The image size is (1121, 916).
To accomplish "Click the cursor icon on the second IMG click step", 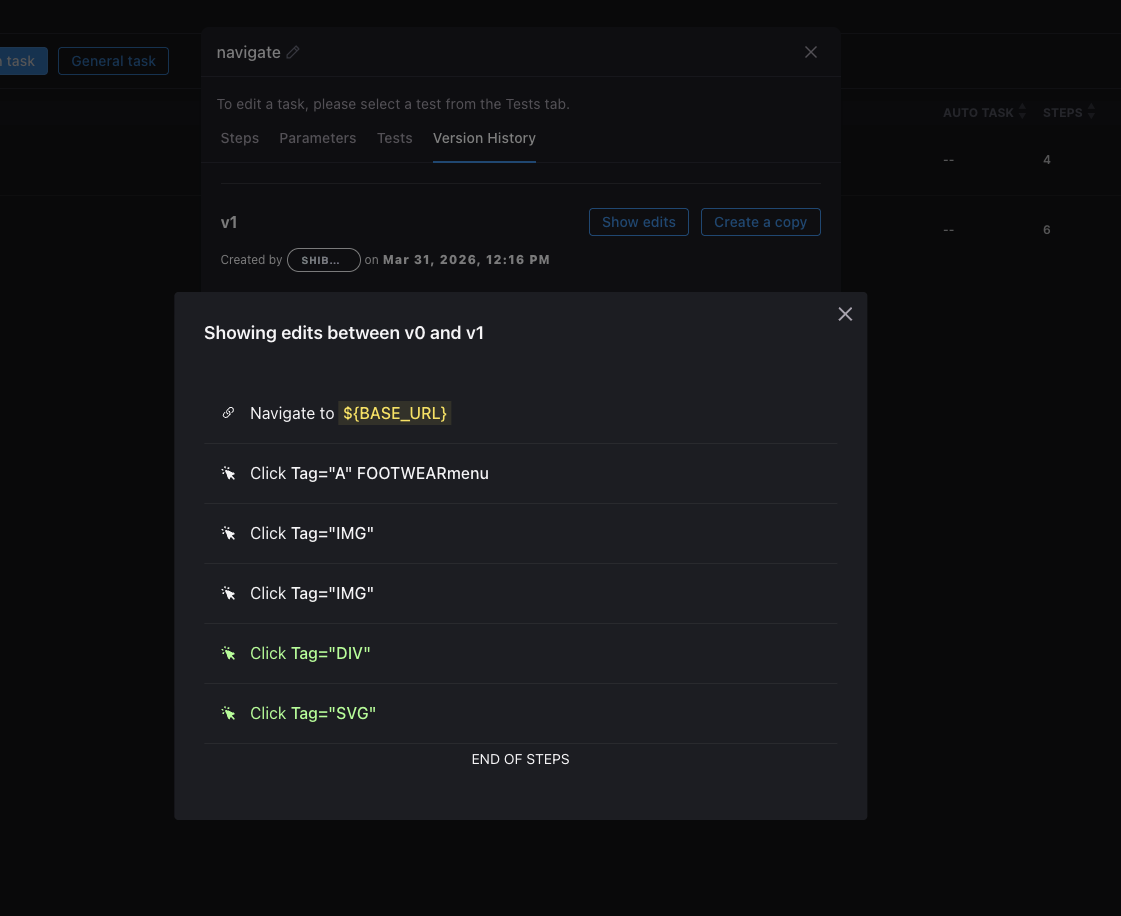I will click(228, 593).
